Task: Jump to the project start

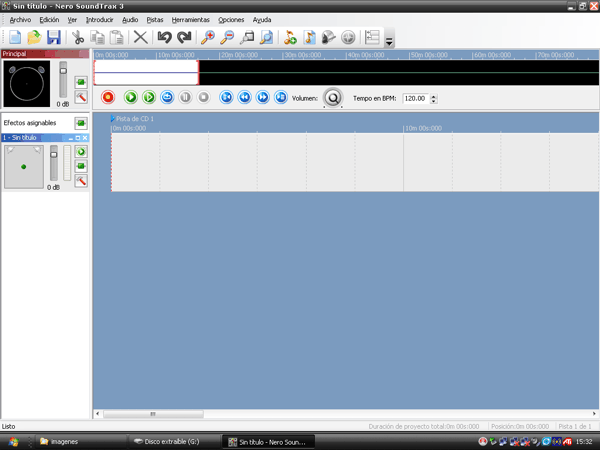Action: 226,98
